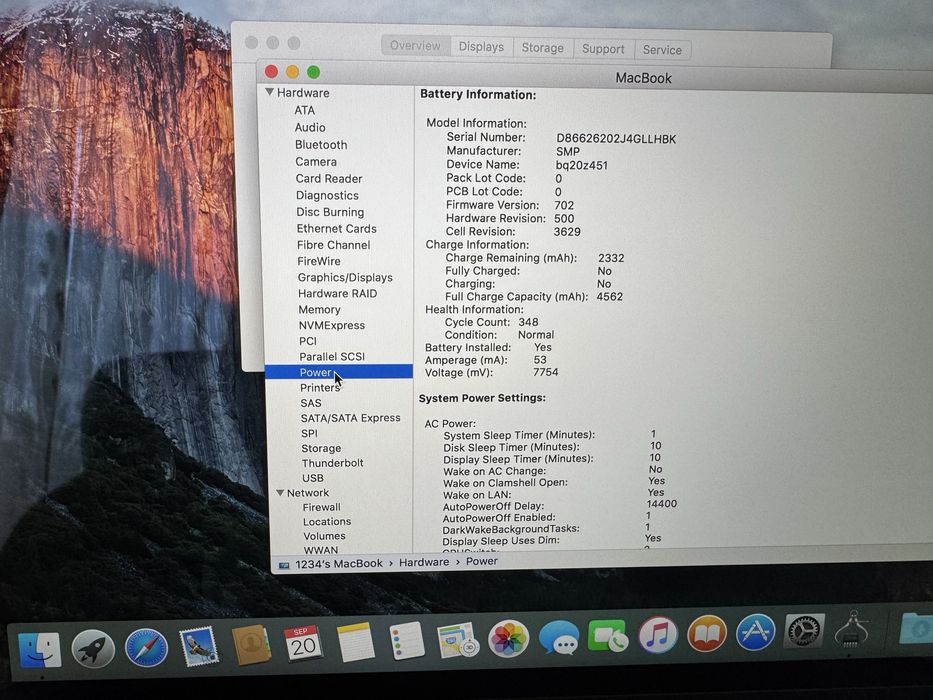Click Hardware in bottom path bar
The width and height of the screenshot is (933, 700).
pos(424,562)
